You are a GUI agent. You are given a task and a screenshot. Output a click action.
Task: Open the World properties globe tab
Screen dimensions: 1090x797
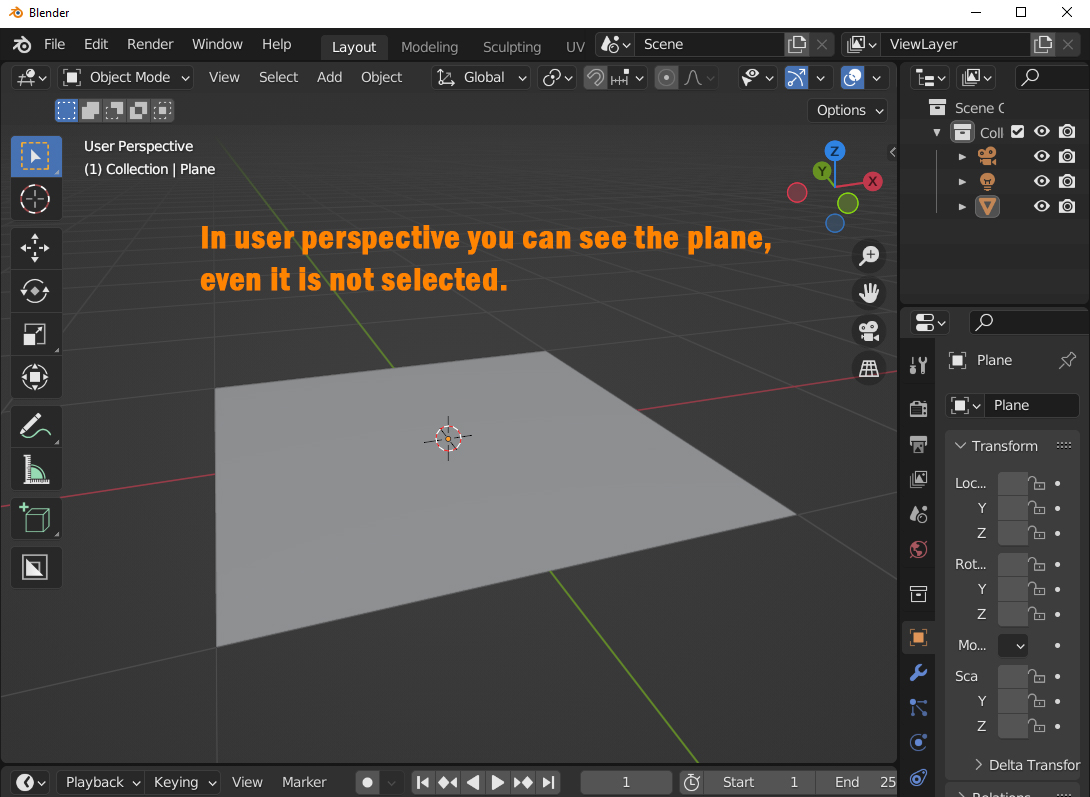[x=918, y=550]
